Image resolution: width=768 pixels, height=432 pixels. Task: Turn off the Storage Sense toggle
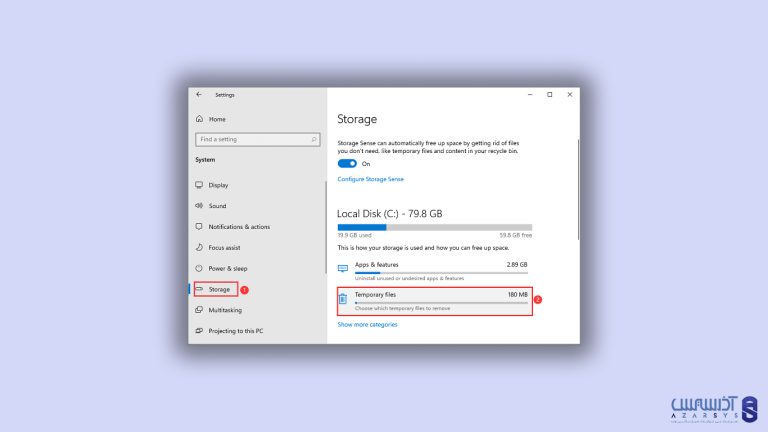347,163
